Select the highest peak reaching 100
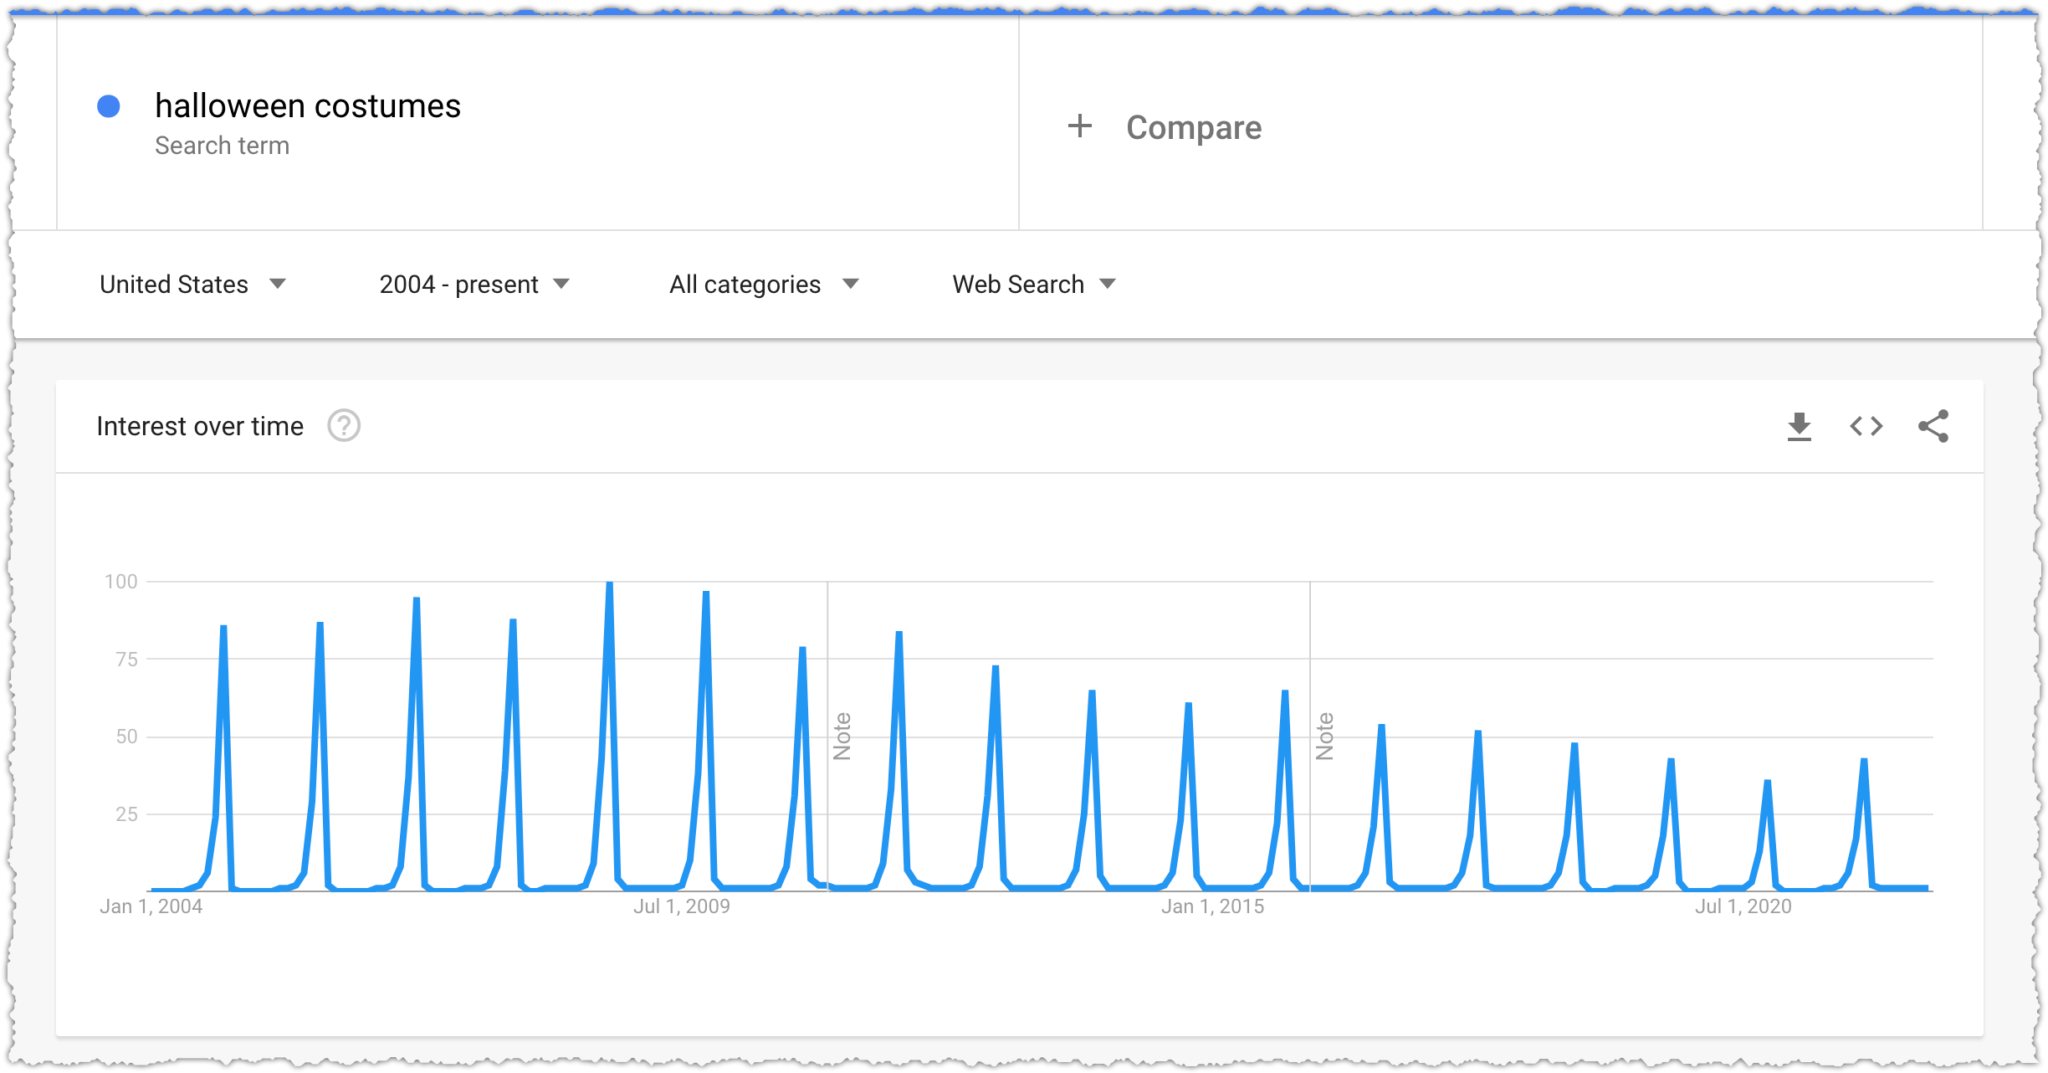Viewport: 2048px width, 1073px height. (x=609, y=584)
